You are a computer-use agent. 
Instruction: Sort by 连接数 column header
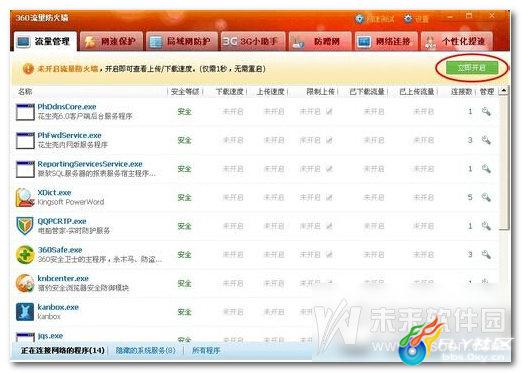click(461, 91)
